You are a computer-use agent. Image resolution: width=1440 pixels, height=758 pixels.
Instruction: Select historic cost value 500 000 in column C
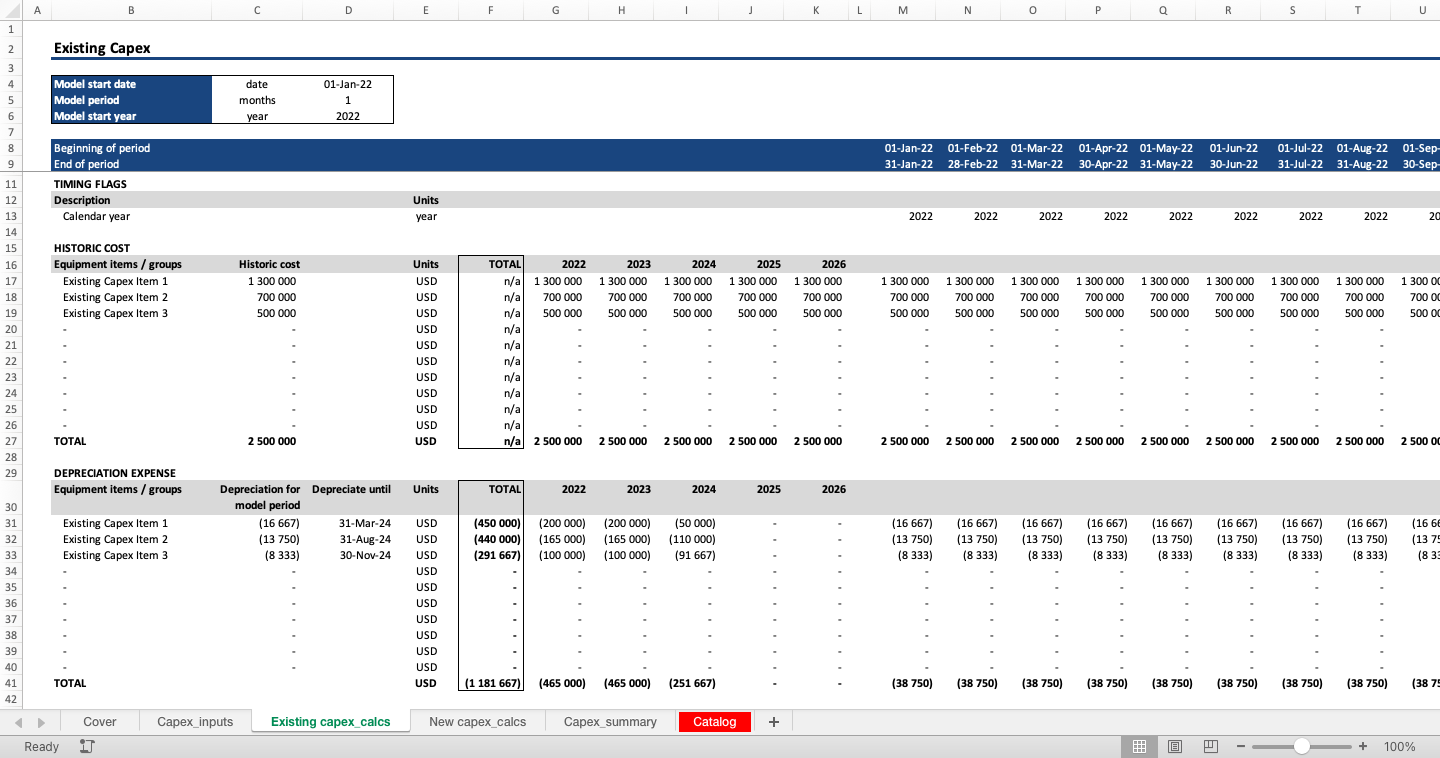pos(257,313)
